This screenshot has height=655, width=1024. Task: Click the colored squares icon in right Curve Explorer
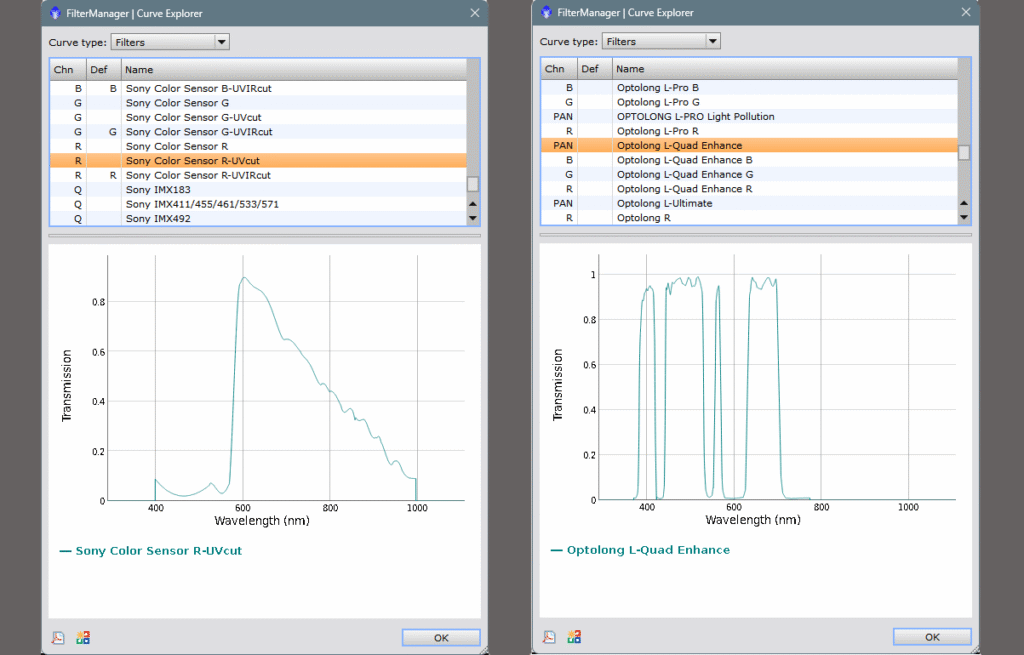click(574, 637)
